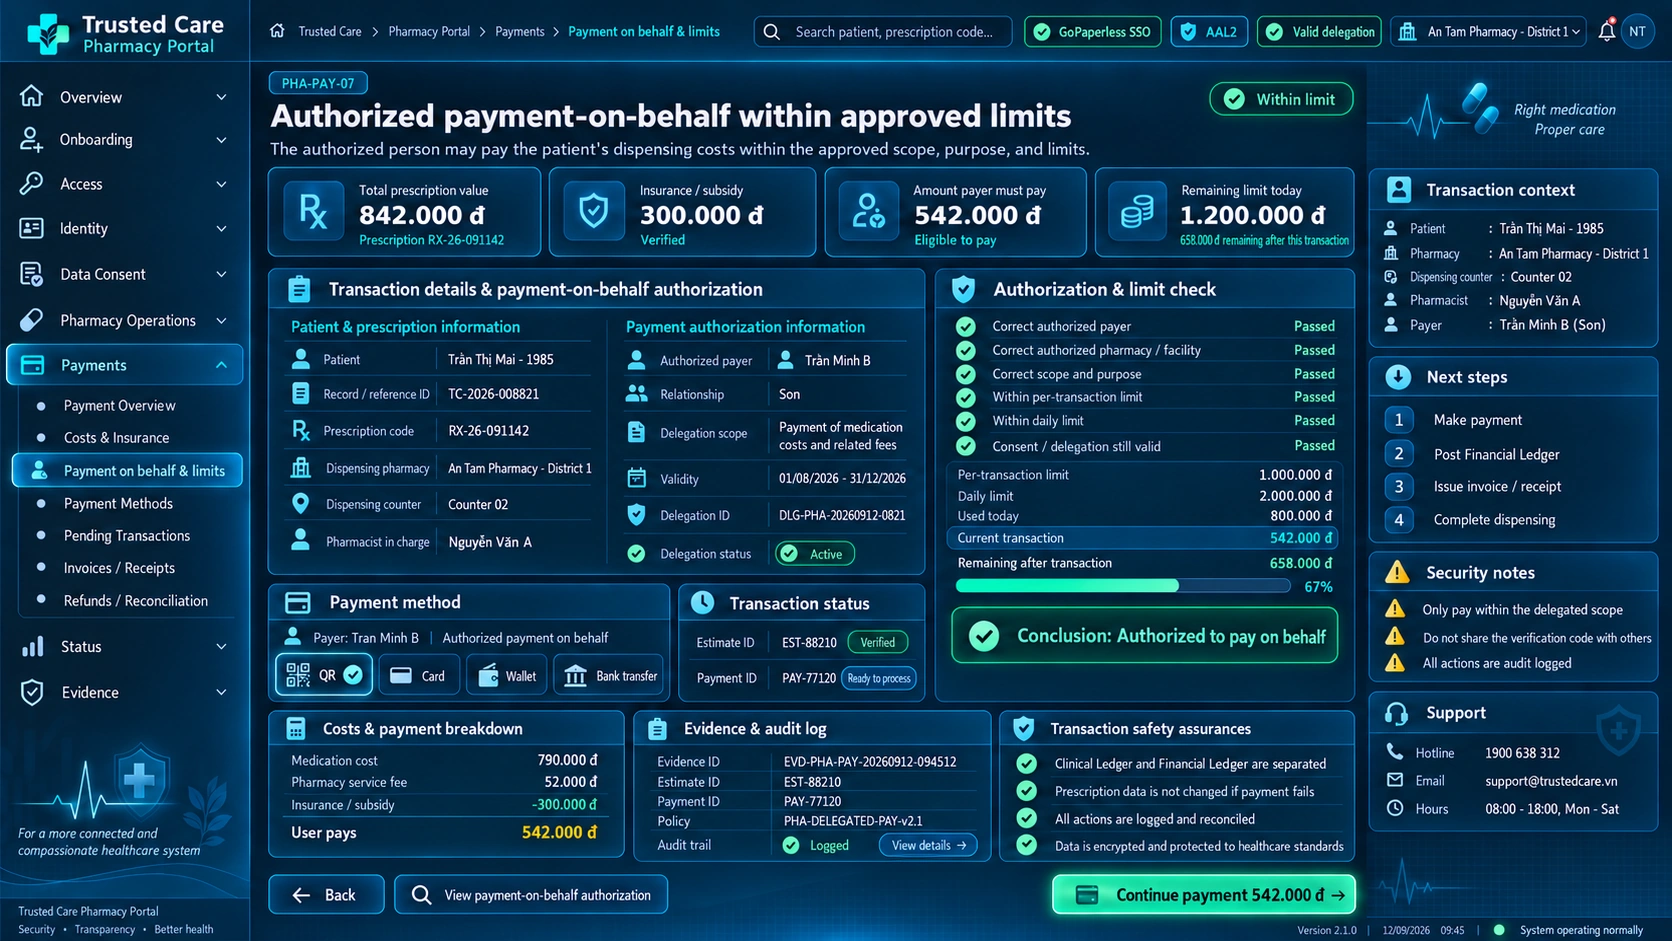Select the QR payment method

click(324, 675)
